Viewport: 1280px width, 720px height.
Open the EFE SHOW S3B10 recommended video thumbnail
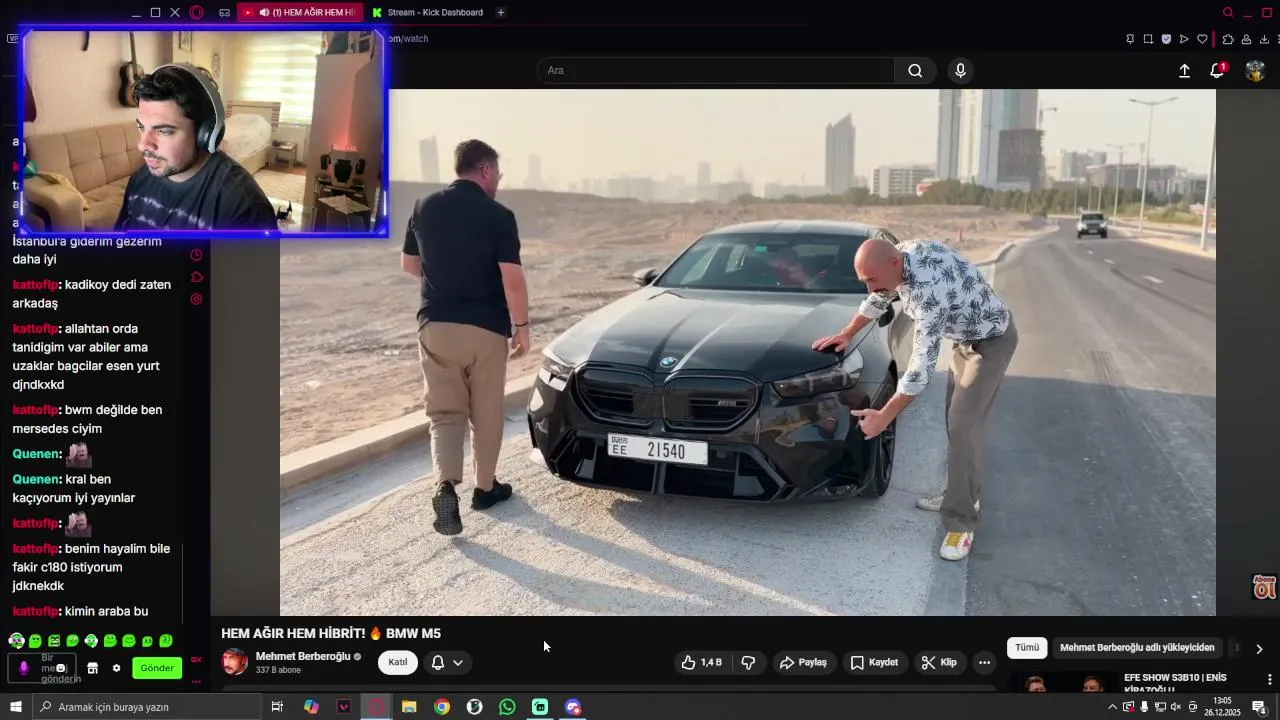[1063, 684]
